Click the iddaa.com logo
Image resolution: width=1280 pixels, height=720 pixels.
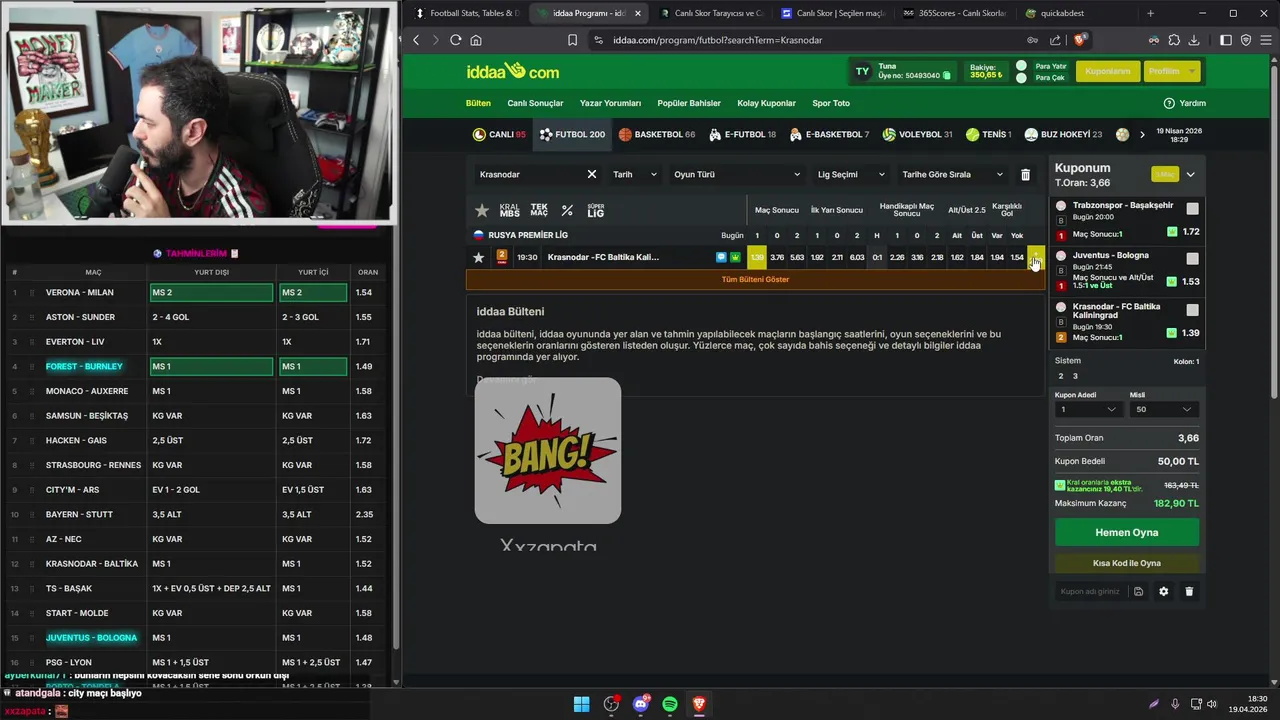tap(513, 72)
